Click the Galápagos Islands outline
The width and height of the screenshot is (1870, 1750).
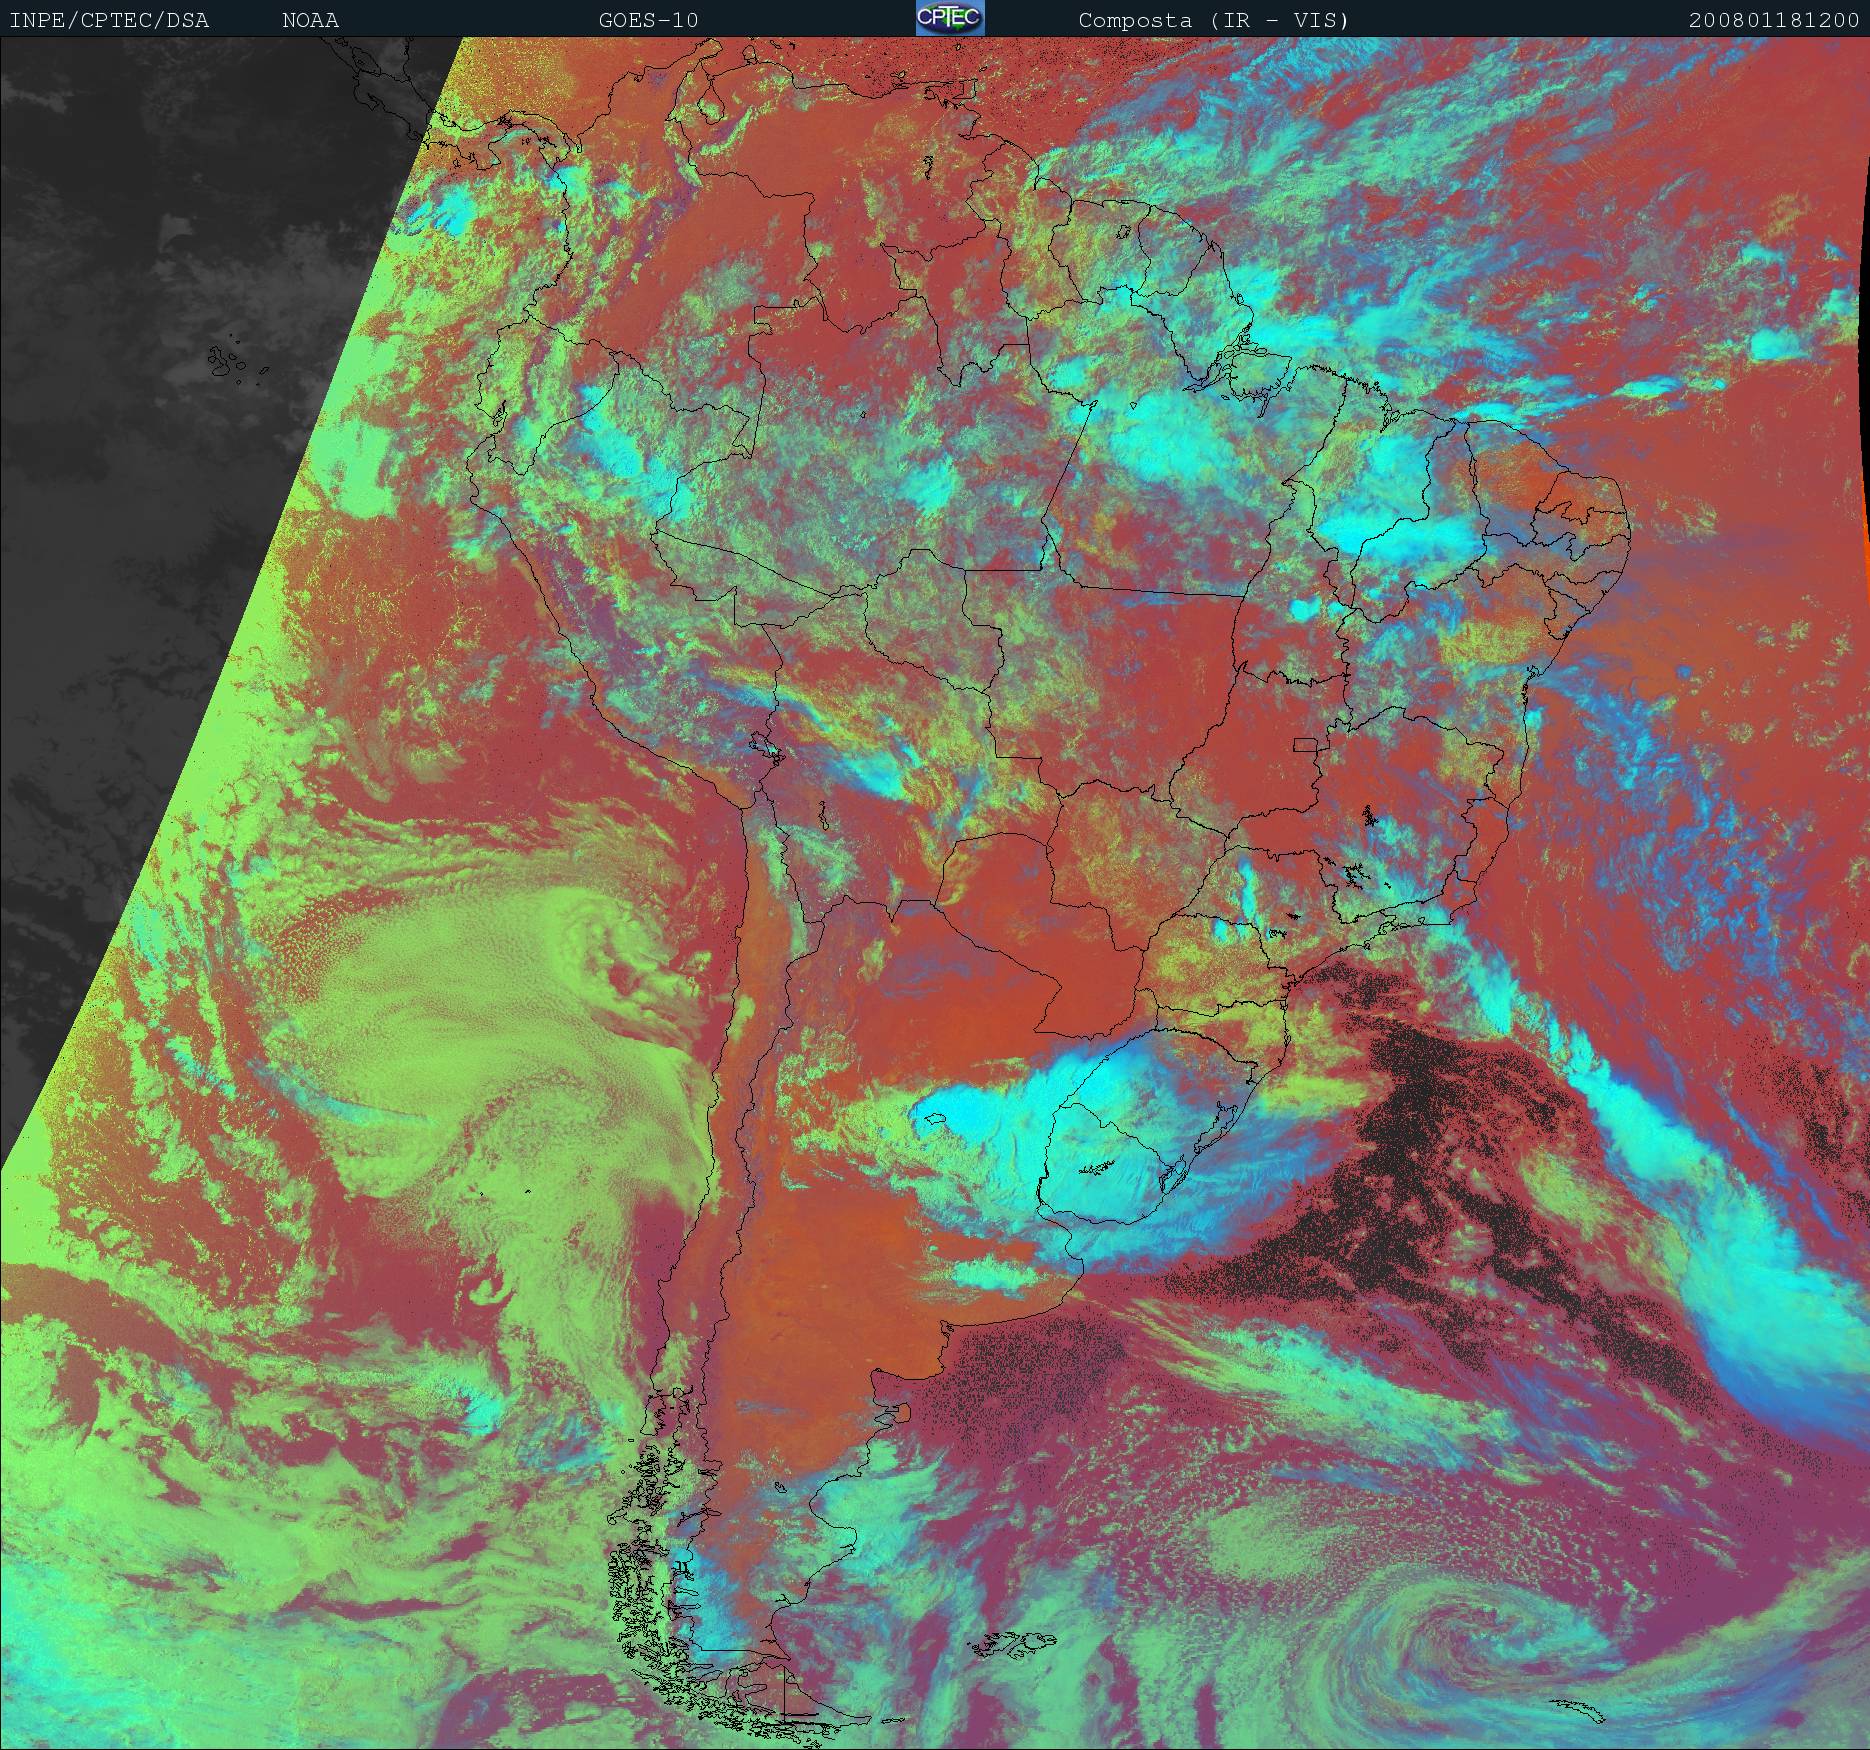[228, 362]
